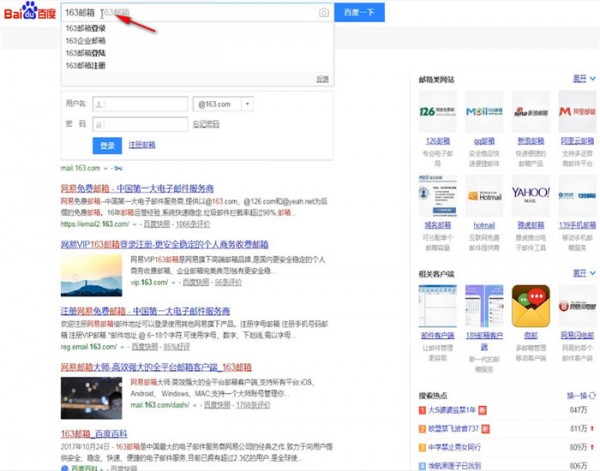Click the red badge after 大S hot topic
This screenshot has height=471, width=600.
coord(483,410)
